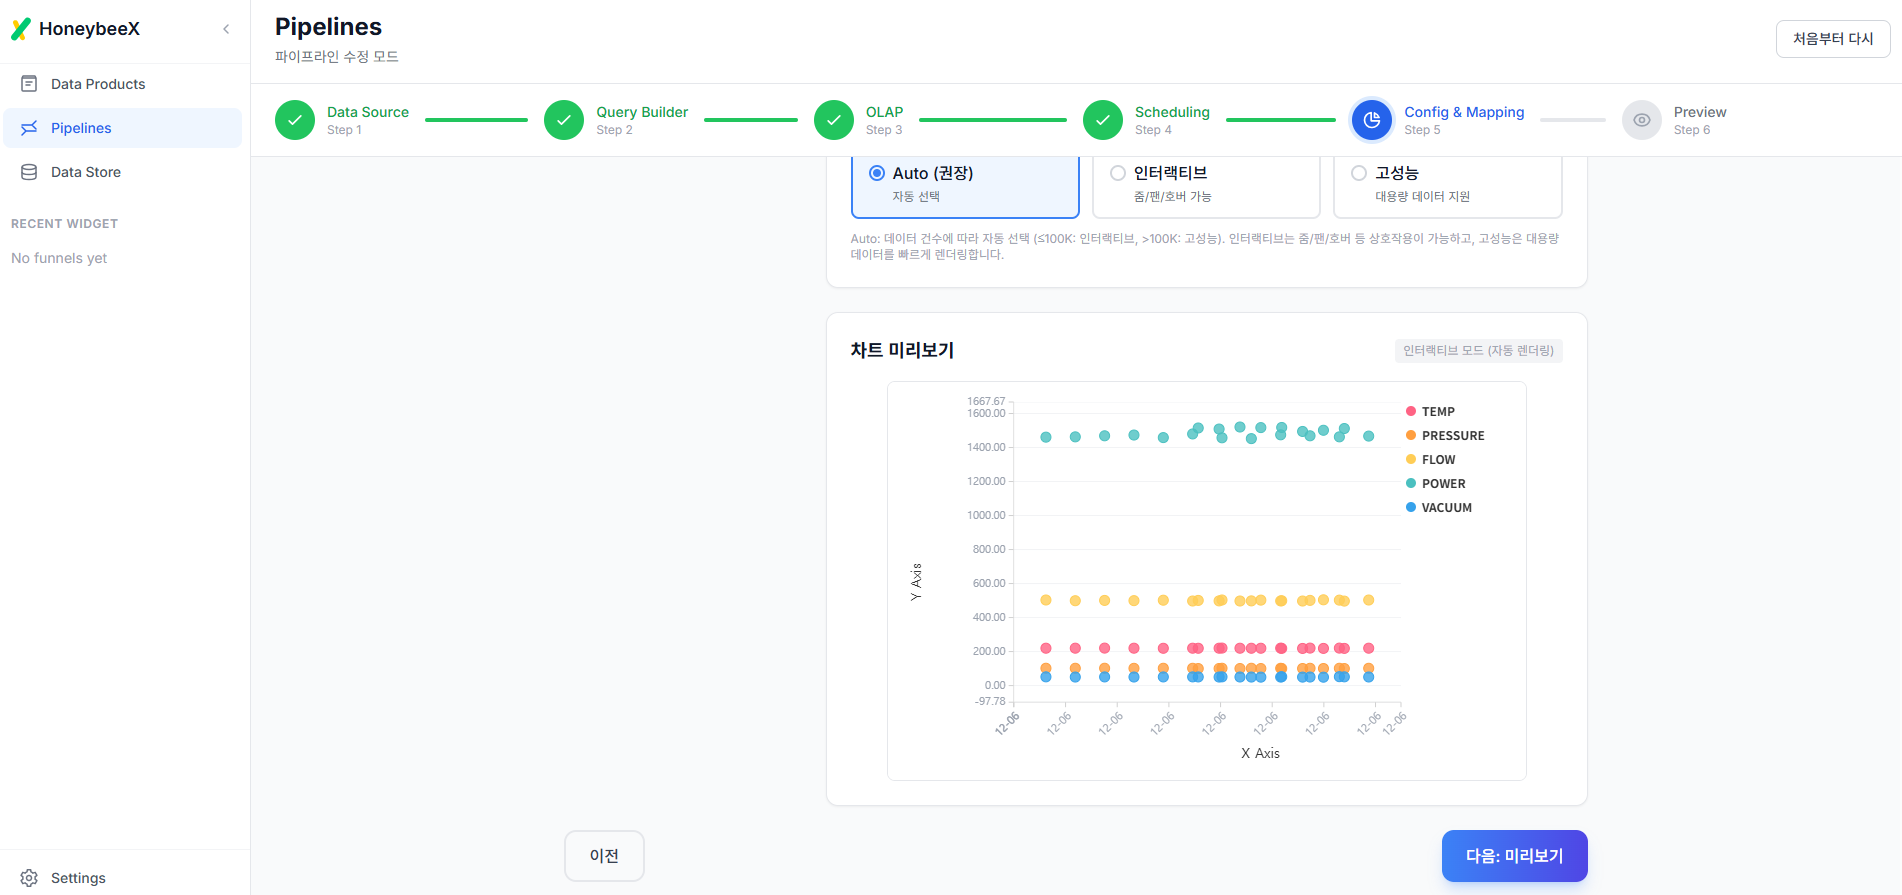Go to Query Builder step label
Screen dimensions: 1902x895
click(642, 112)
